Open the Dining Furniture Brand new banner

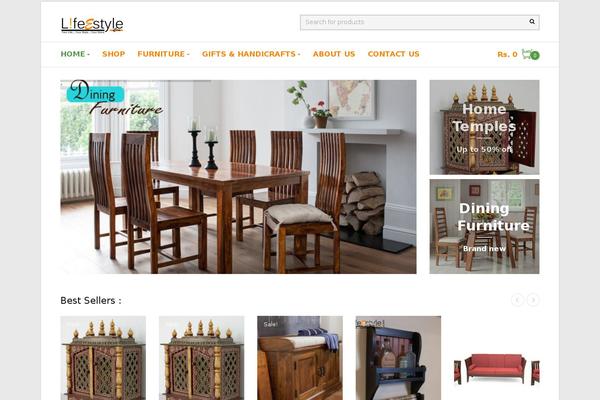click(484, 227)
